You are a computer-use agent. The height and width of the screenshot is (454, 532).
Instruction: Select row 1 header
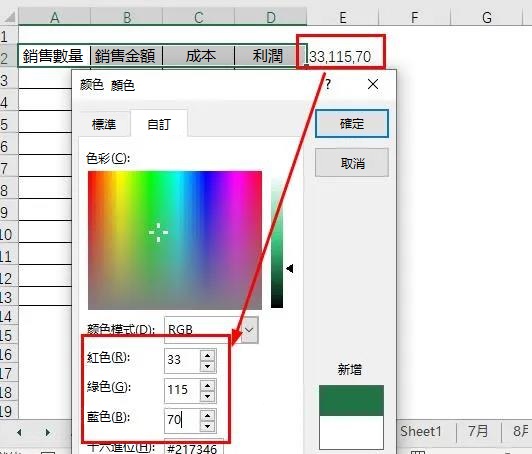point(9,36)
